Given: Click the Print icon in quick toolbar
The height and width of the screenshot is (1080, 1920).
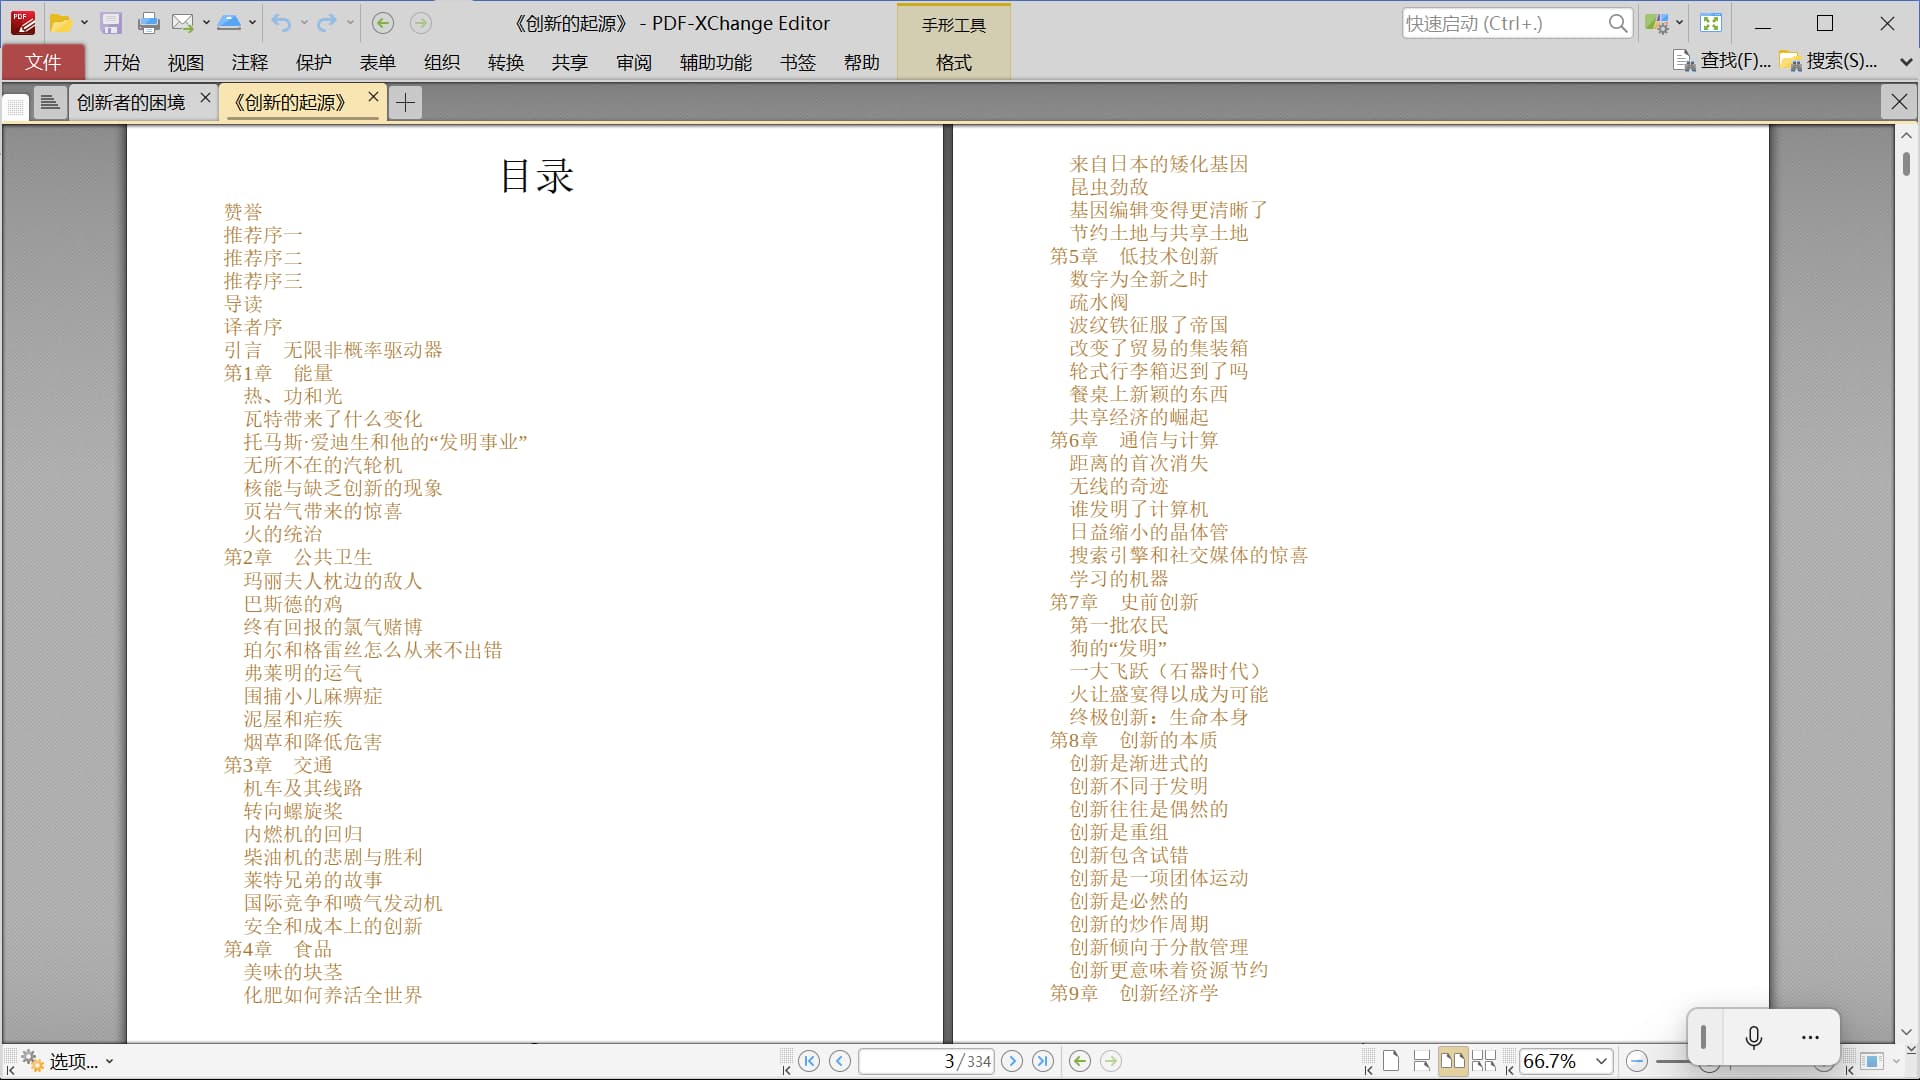Looking at the screenshot, I should click(149, 23).
